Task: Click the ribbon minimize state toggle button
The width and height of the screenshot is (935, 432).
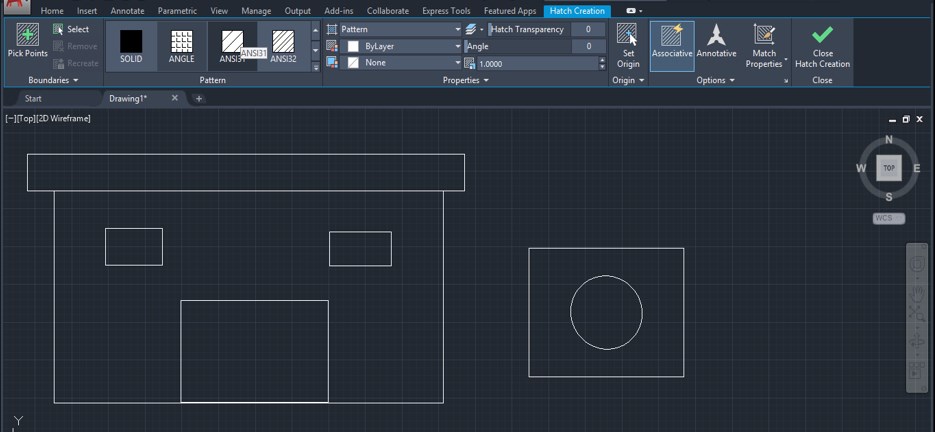Action: point(632,11)
